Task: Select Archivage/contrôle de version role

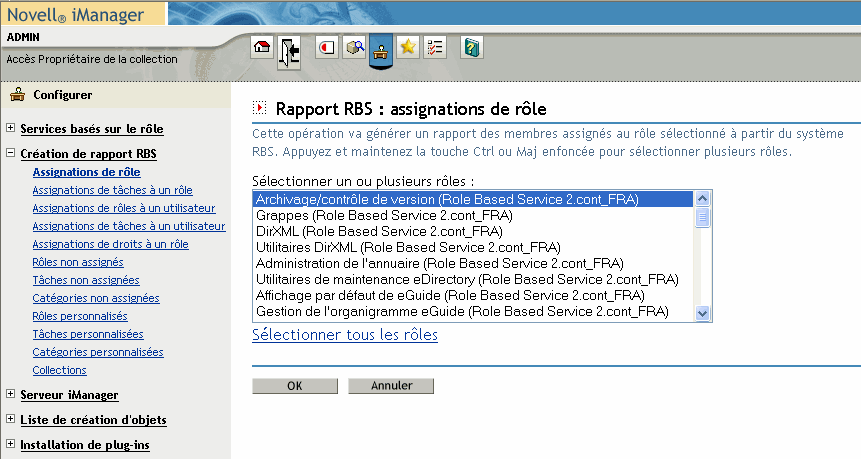Action: pyautogui.click(x=473, y=199)
